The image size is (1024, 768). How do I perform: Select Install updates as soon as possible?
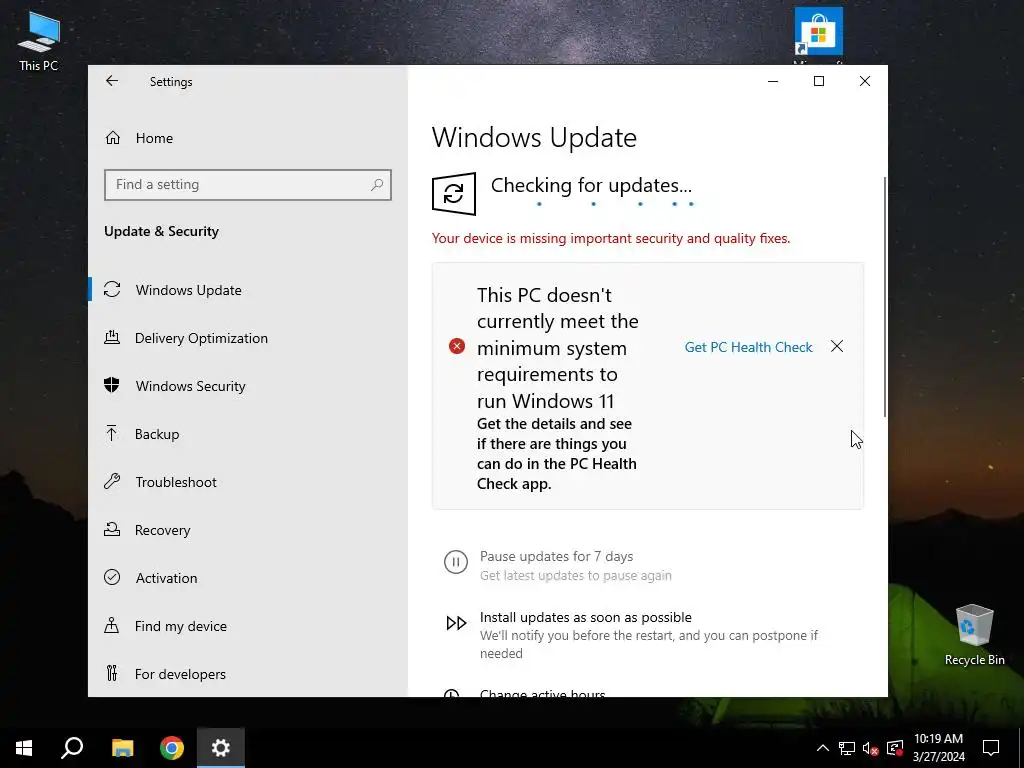pyautogui.click(x=586, y=617)
